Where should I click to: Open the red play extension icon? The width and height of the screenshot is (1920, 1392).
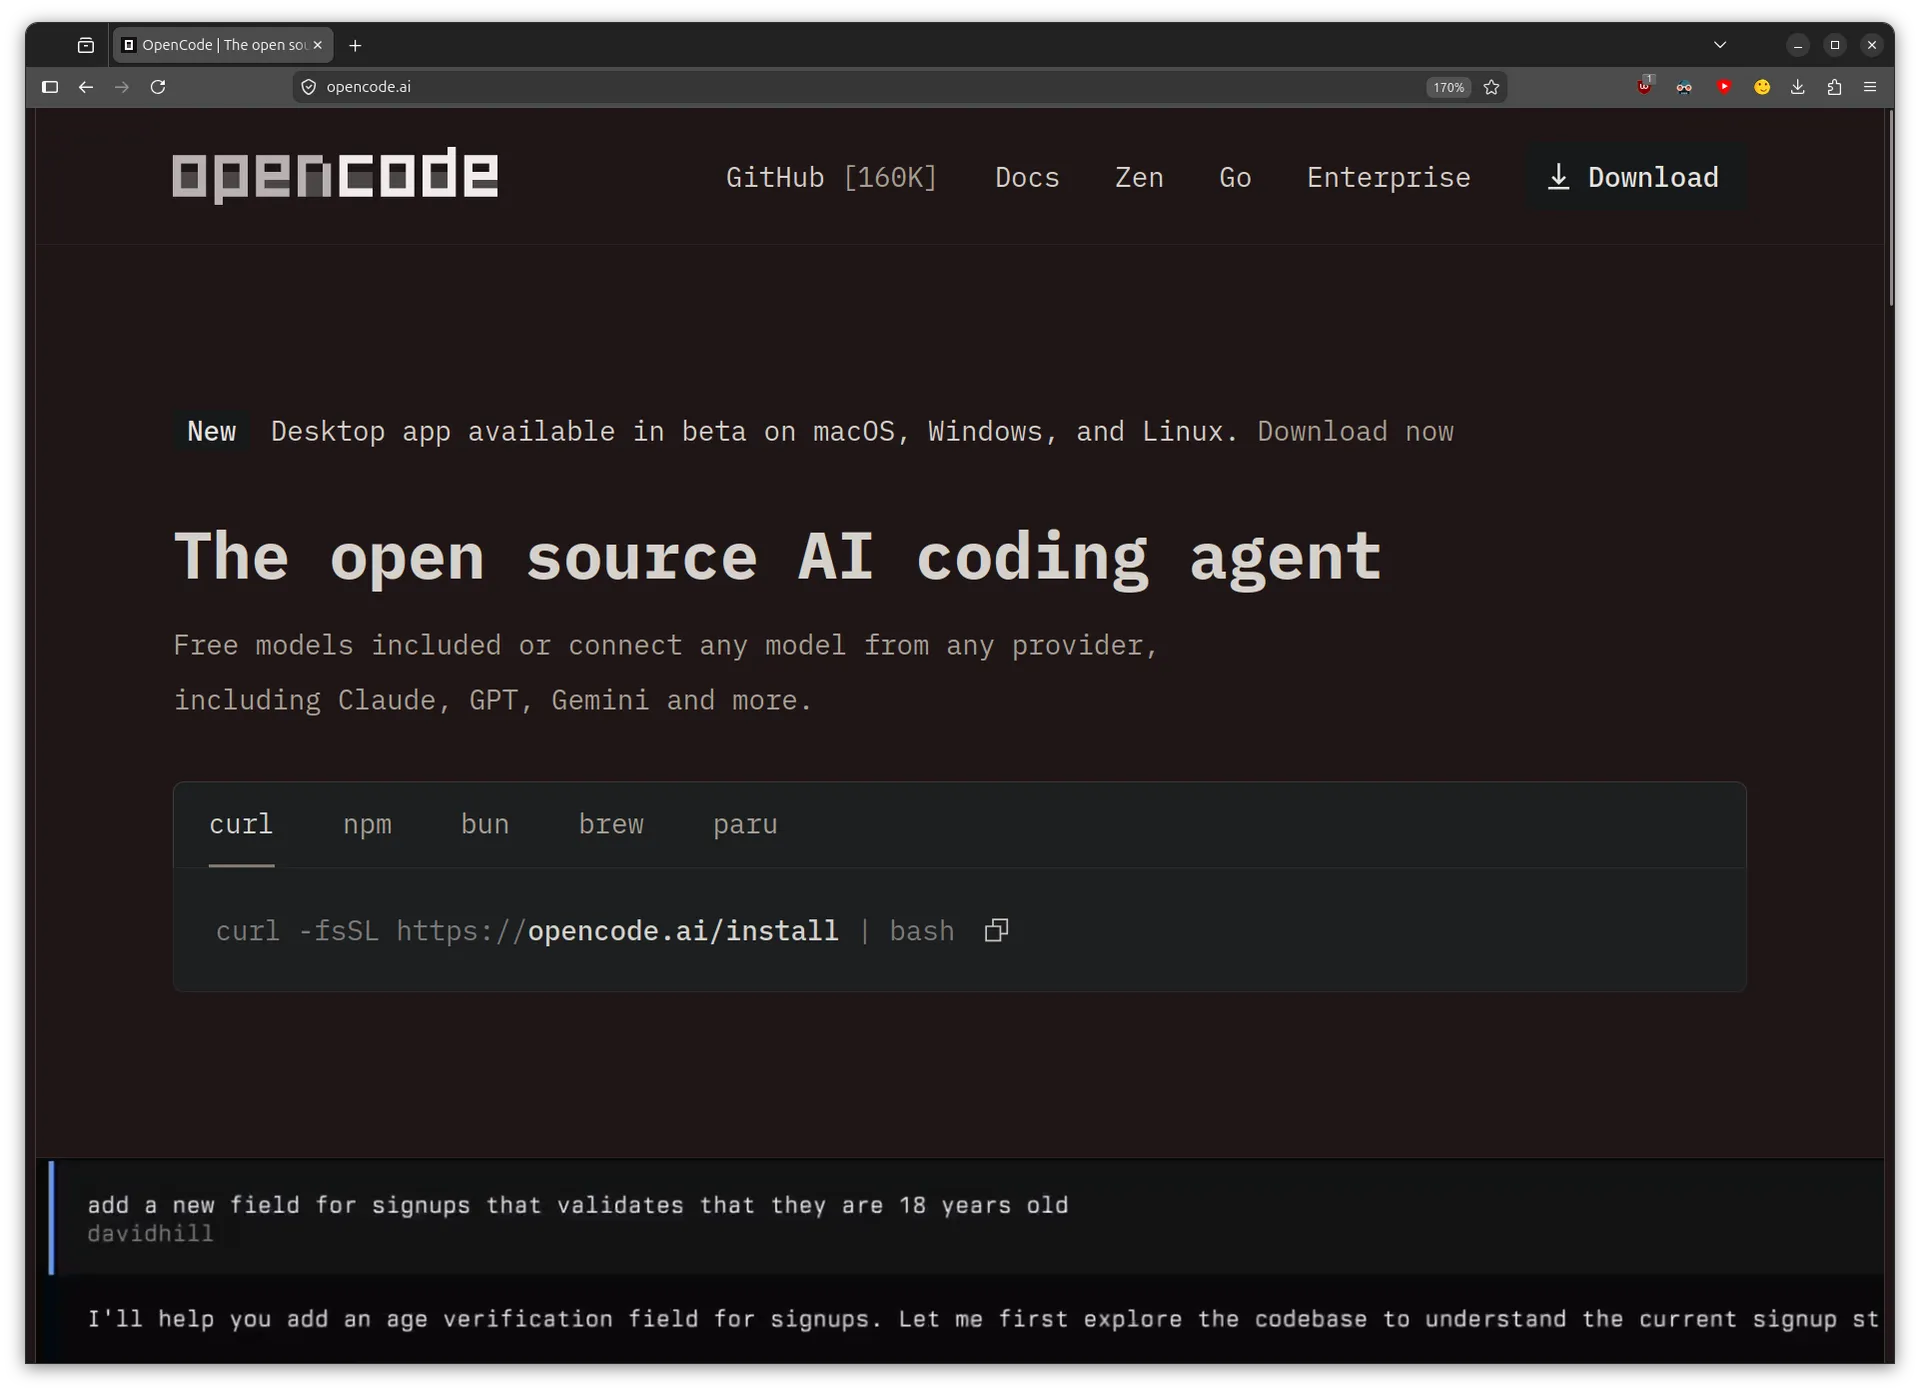pyautogui.click(x=1724, y=87)
